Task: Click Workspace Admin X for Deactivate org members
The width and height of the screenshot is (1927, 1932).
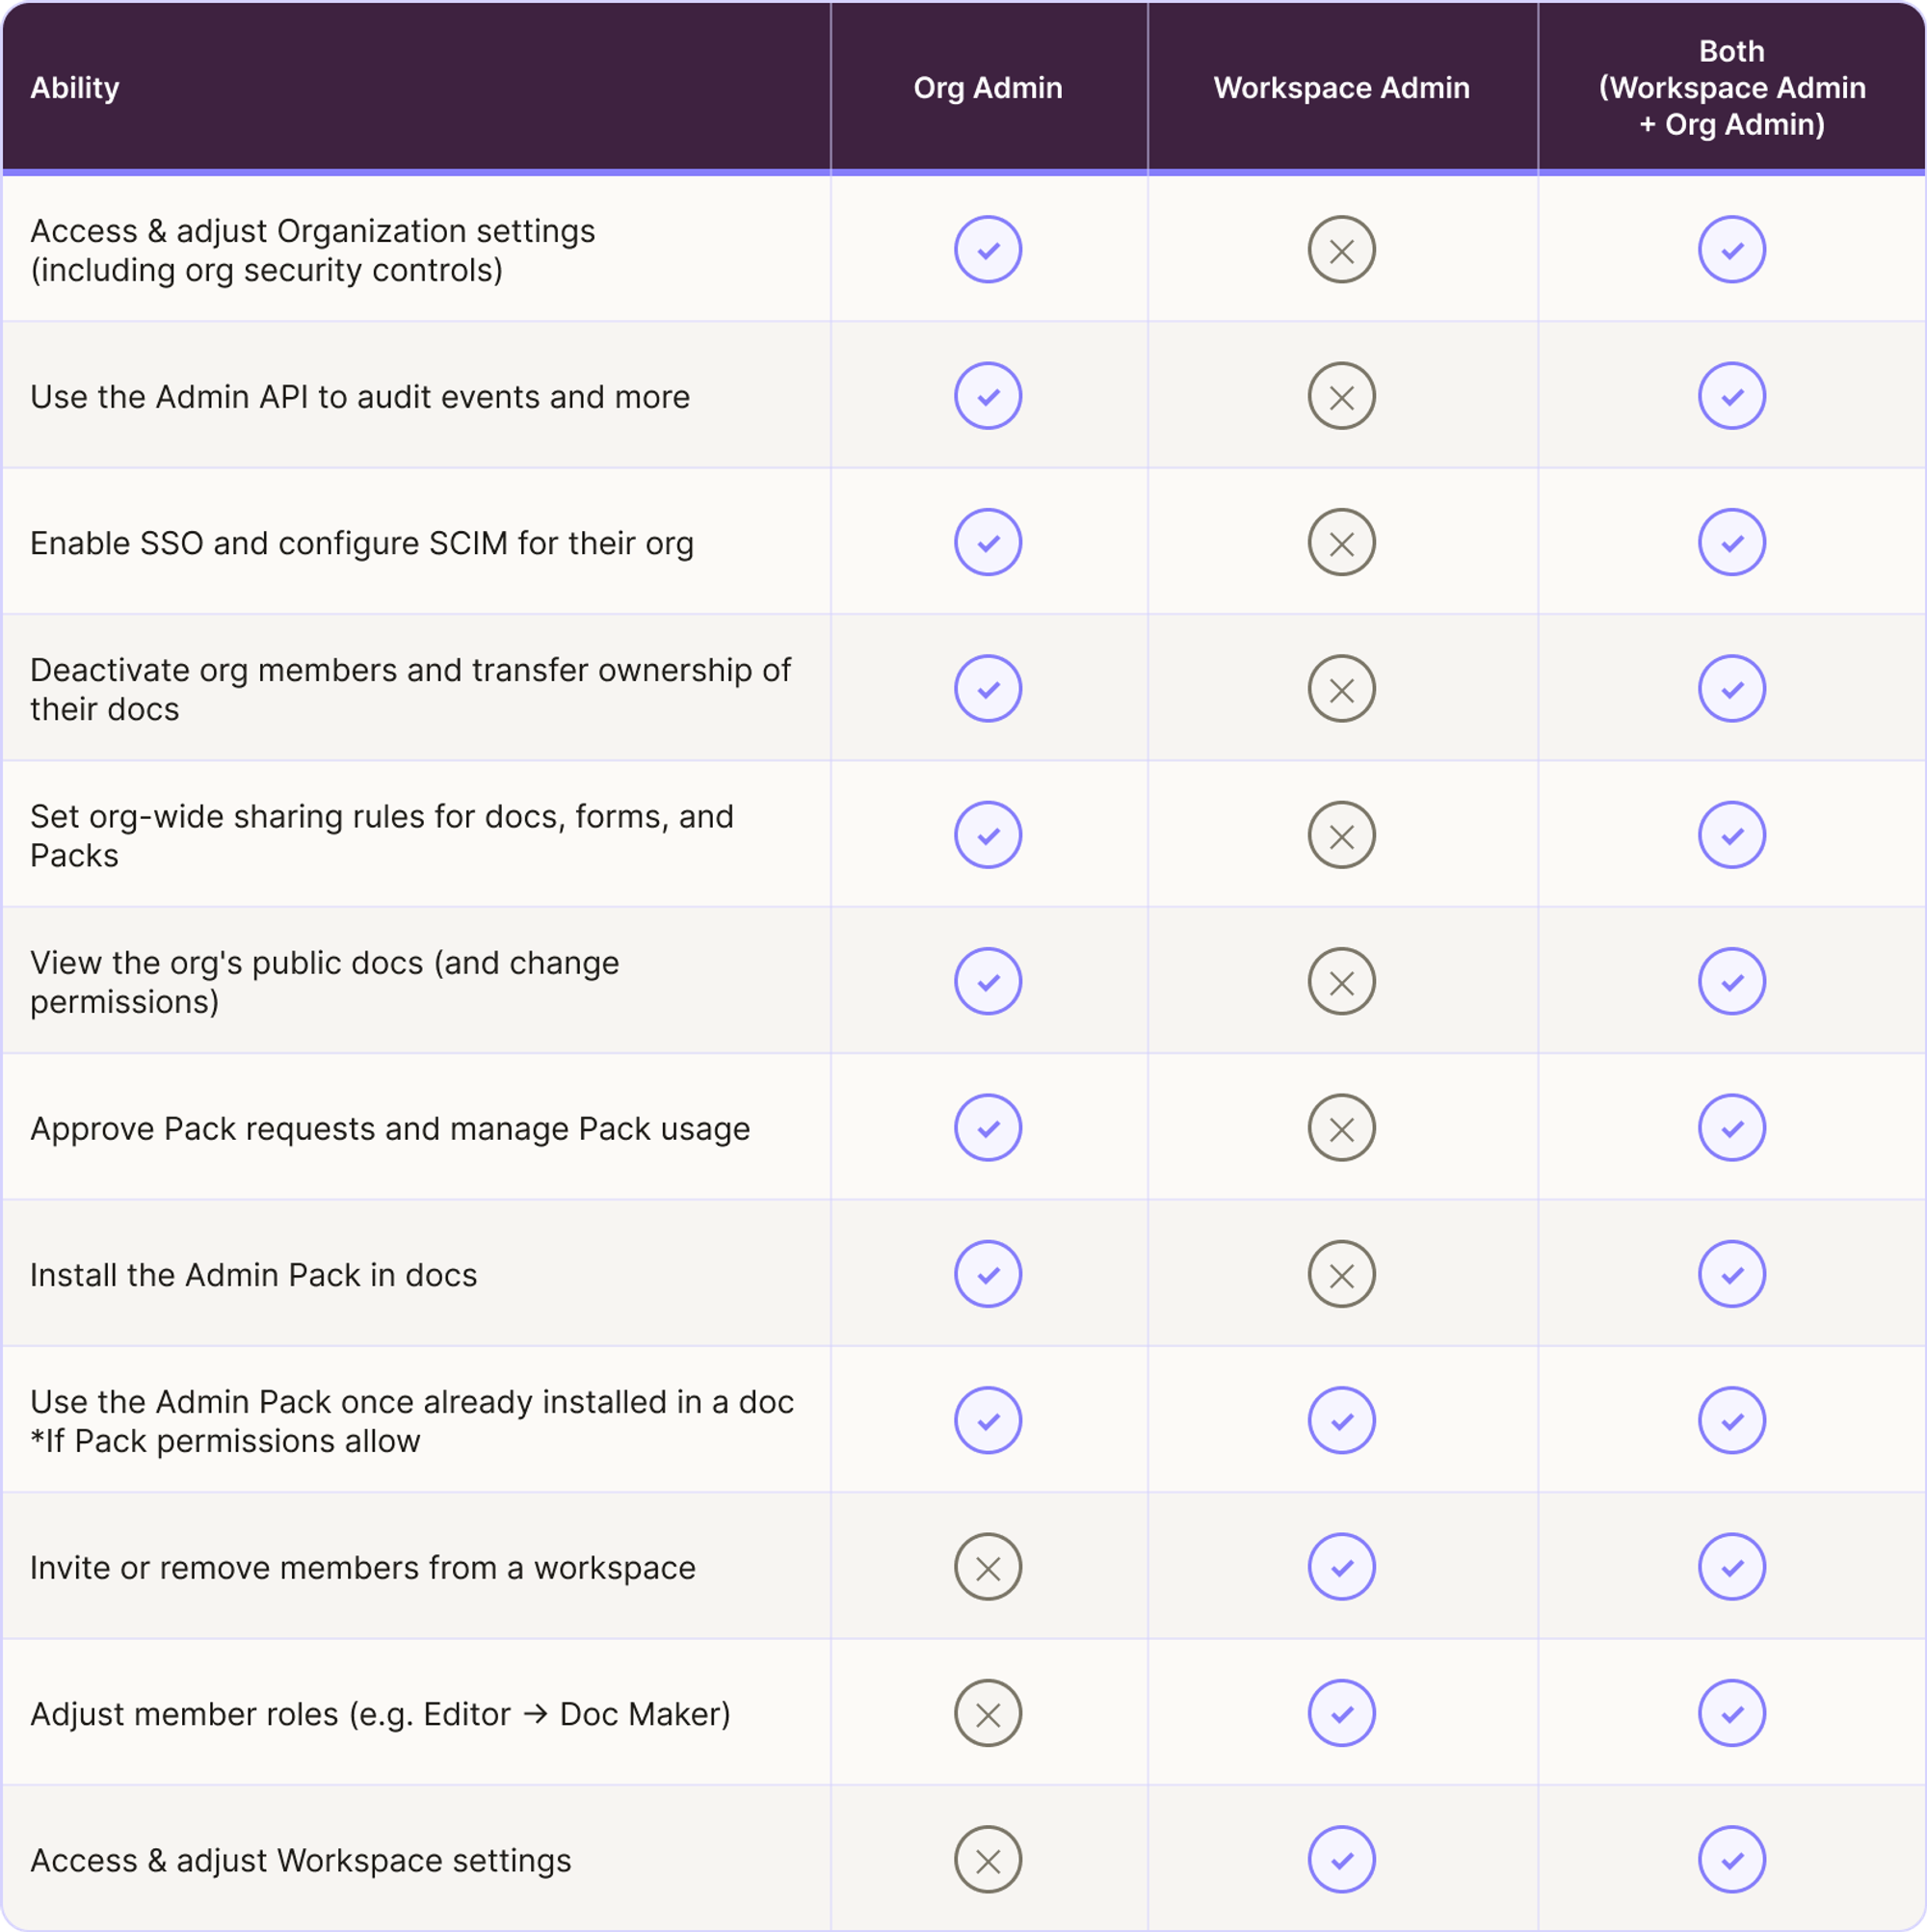Action: point(1341,688)
